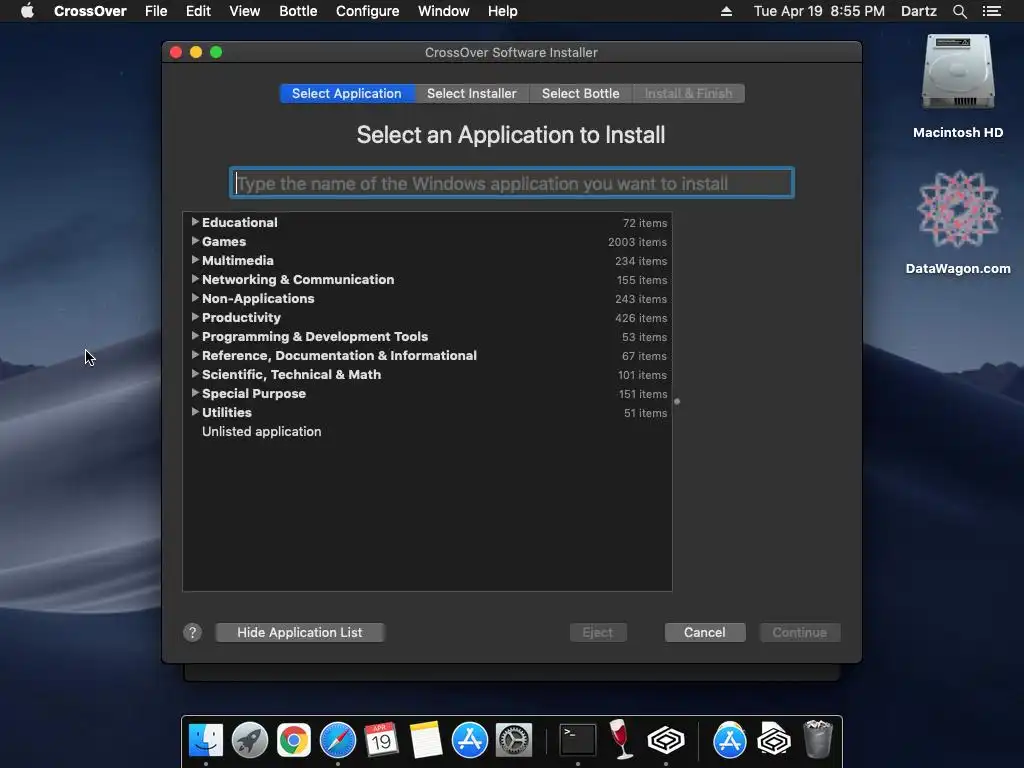Switch to the Select Bottle tab
This screenshot has width=1024, height=768.
pyautogui.click(x=581, y=93)
